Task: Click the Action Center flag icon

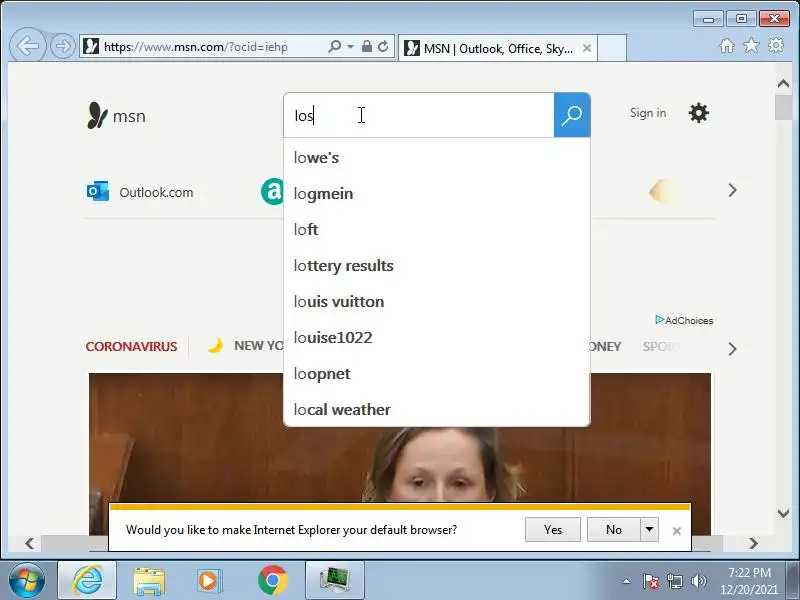Action: click(651, 581)
